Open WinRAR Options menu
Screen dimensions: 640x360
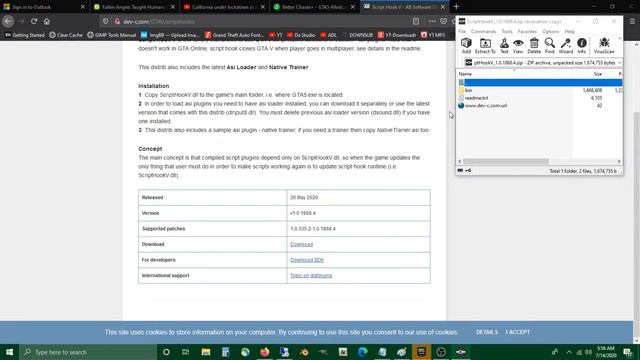[551, 31]
